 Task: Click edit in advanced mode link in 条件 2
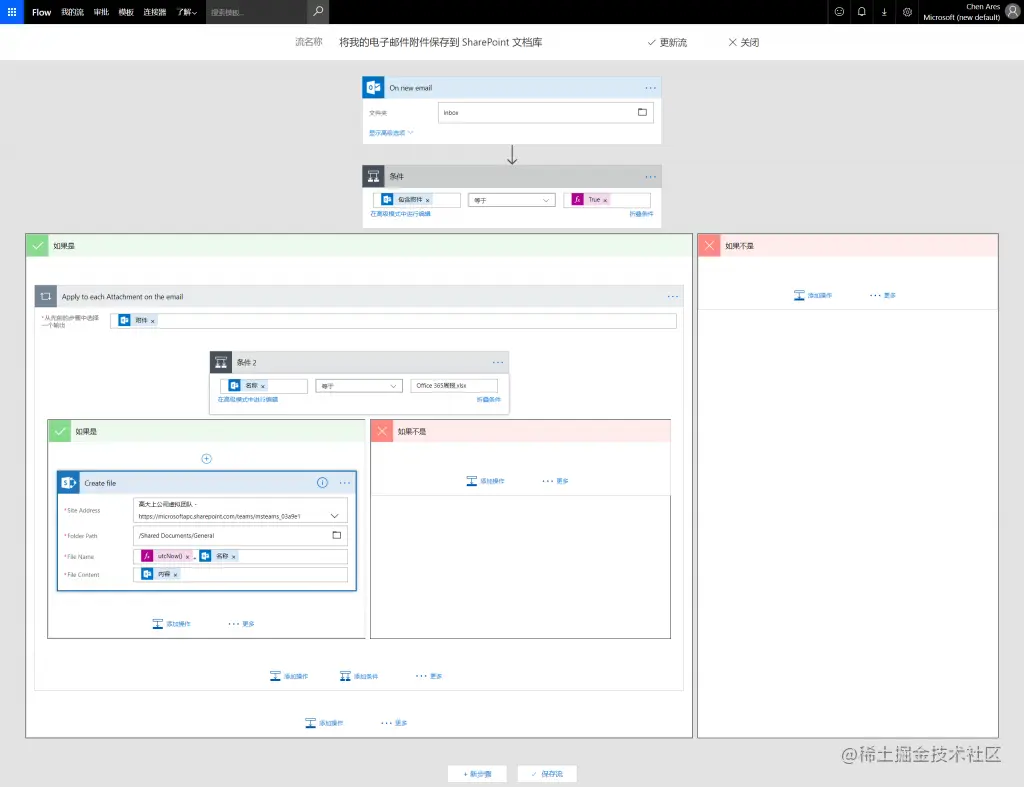248,399
